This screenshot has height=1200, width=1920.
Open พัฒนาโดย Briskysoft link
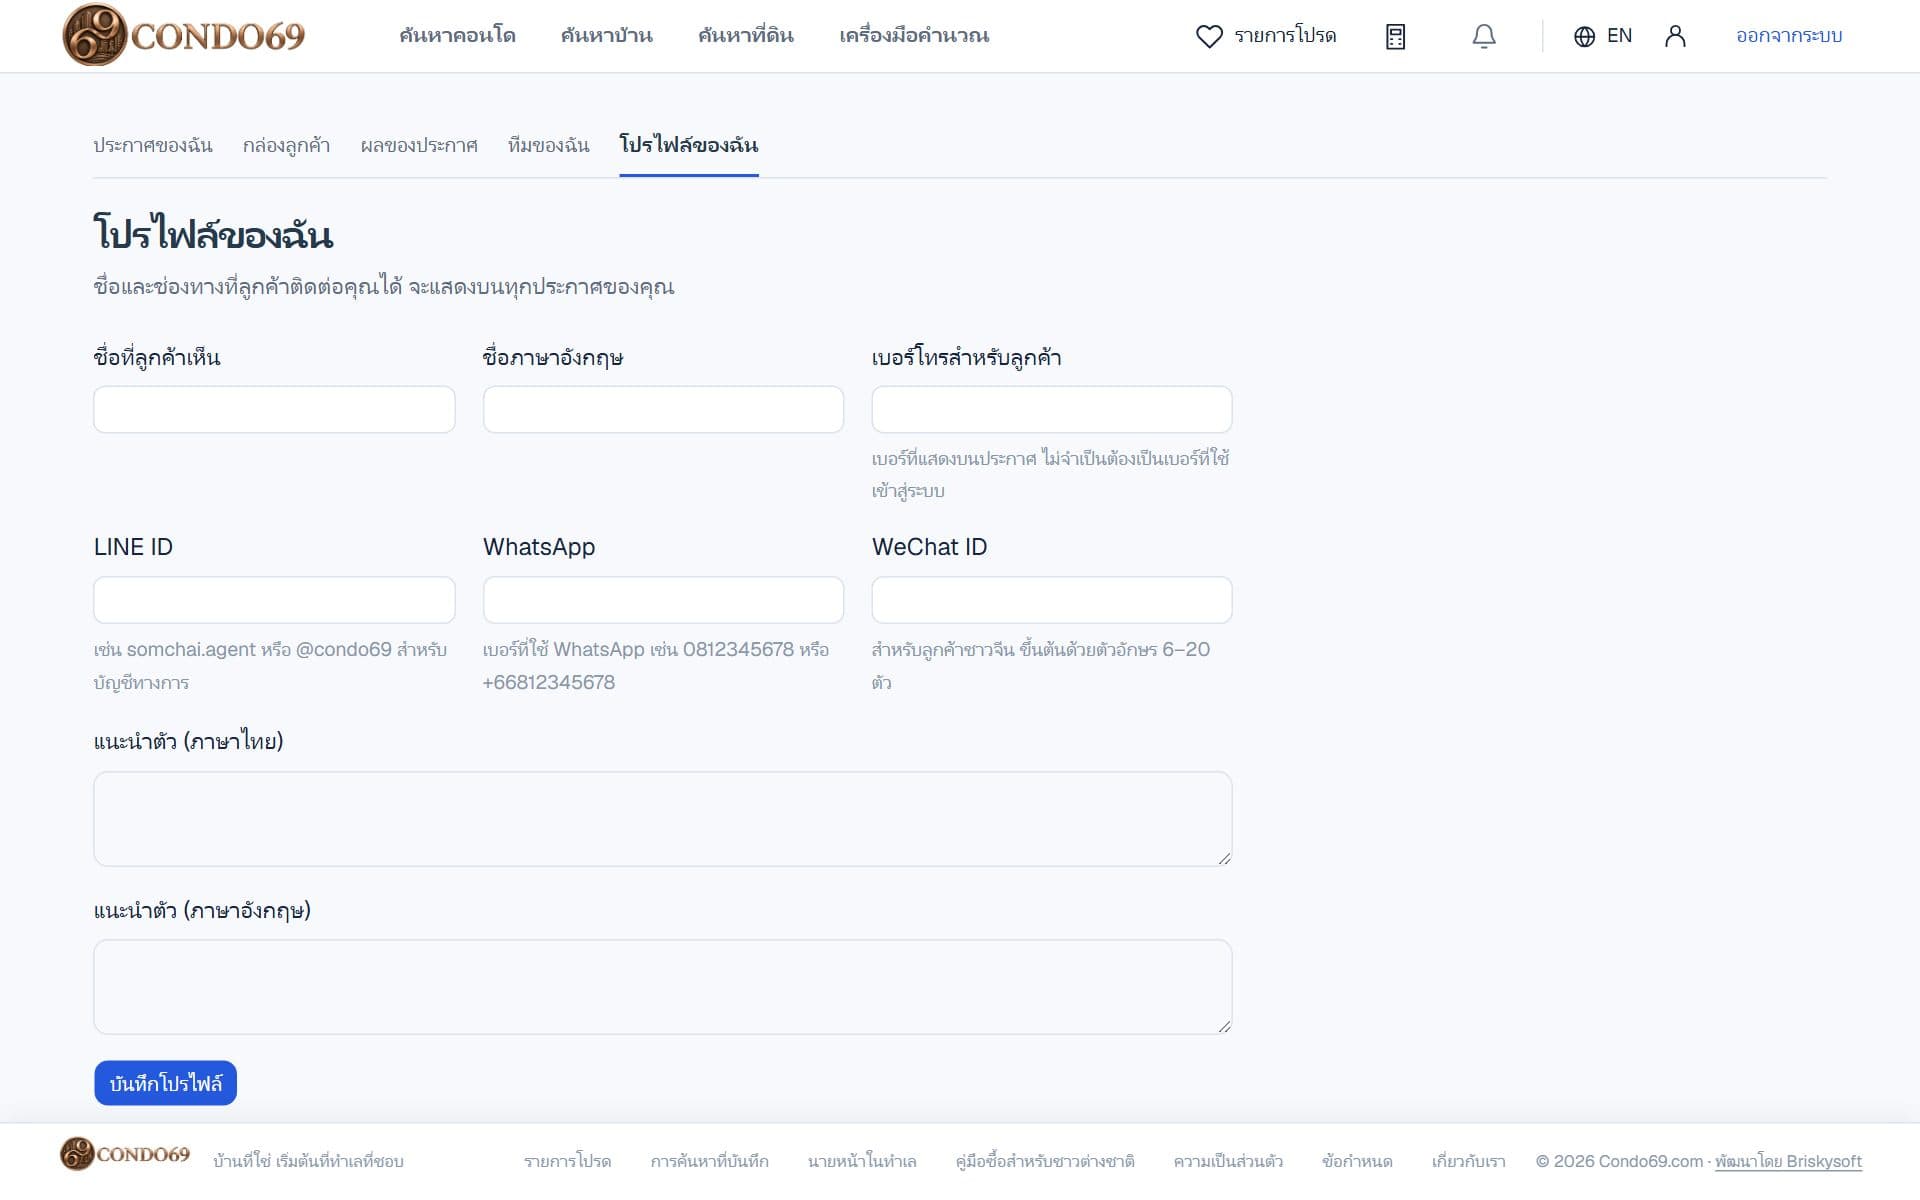tap(1788, 1161)
